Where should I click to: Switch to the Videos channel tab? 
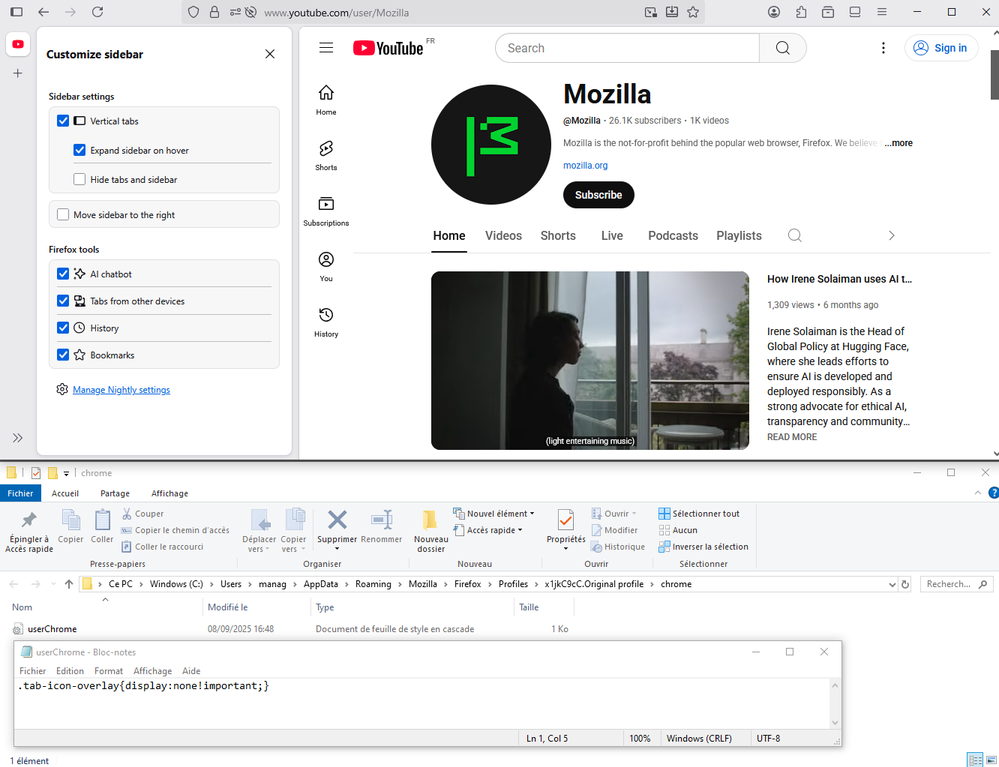[x=503, y=236]
